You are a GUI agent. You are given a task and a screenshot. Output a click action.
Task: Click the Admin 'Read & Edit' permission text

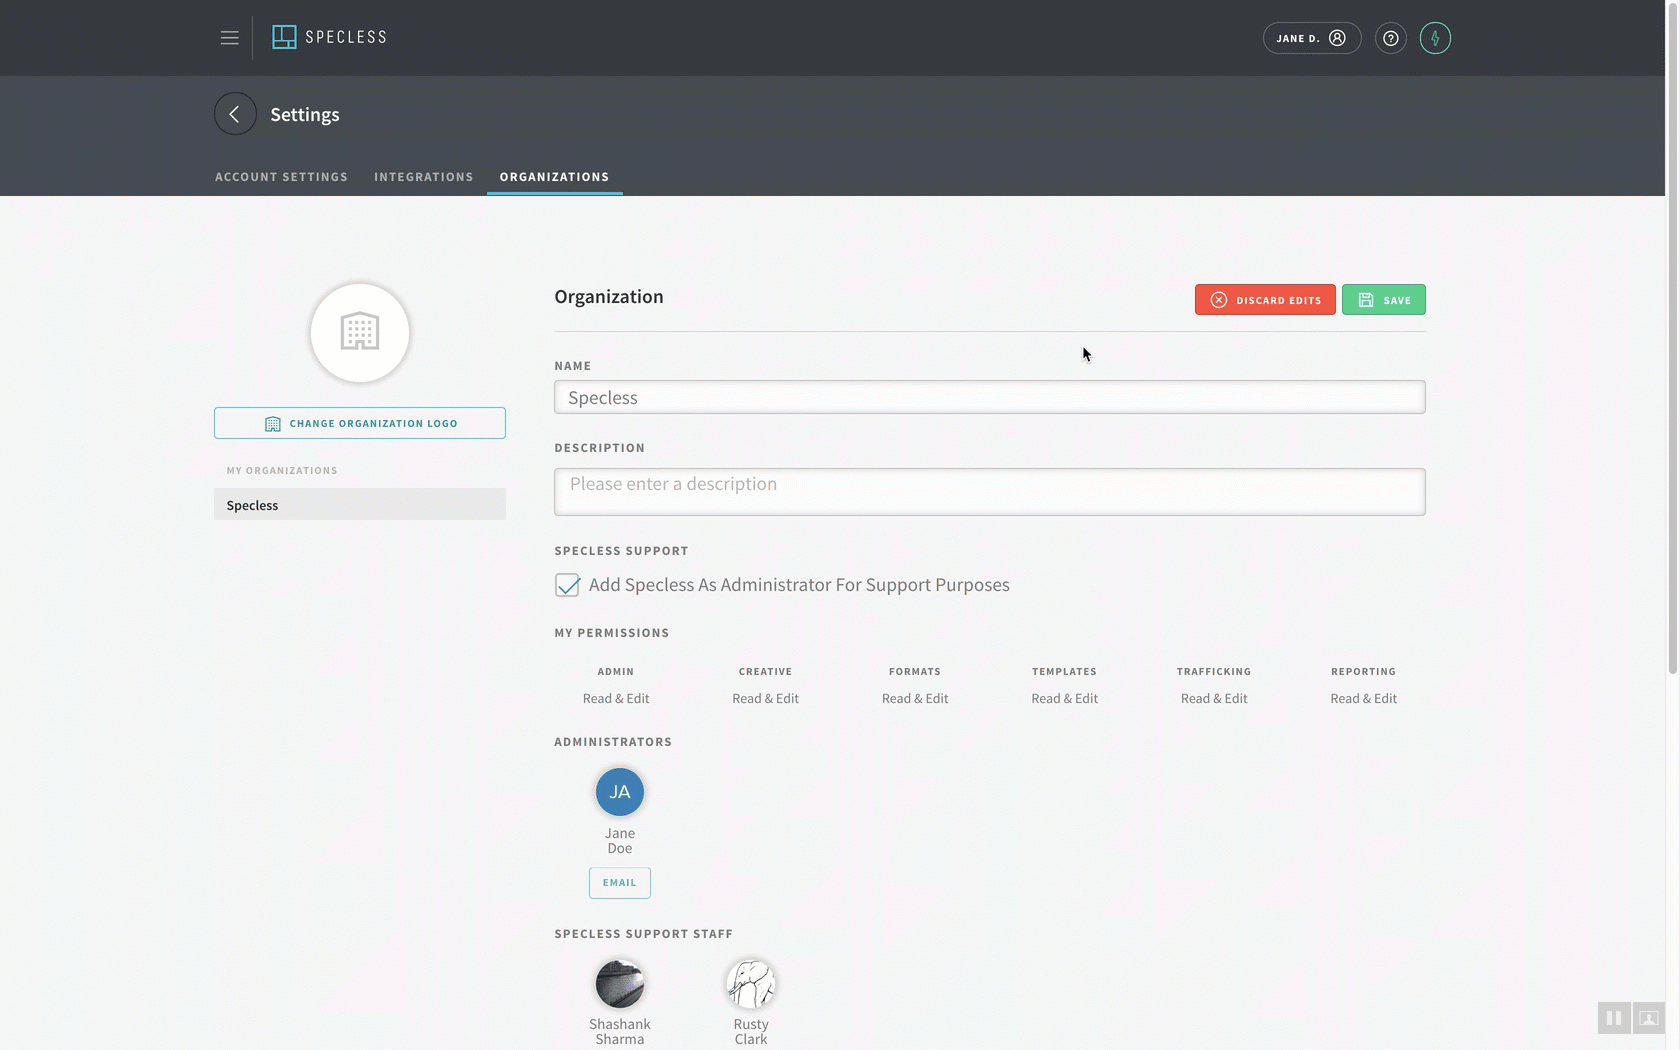pyautogui.click(x=616, y=698)
